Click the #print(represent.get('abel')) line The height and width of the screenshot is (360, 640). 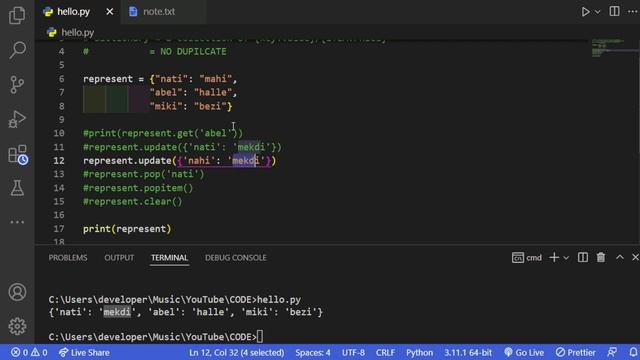tap(163, 133)
